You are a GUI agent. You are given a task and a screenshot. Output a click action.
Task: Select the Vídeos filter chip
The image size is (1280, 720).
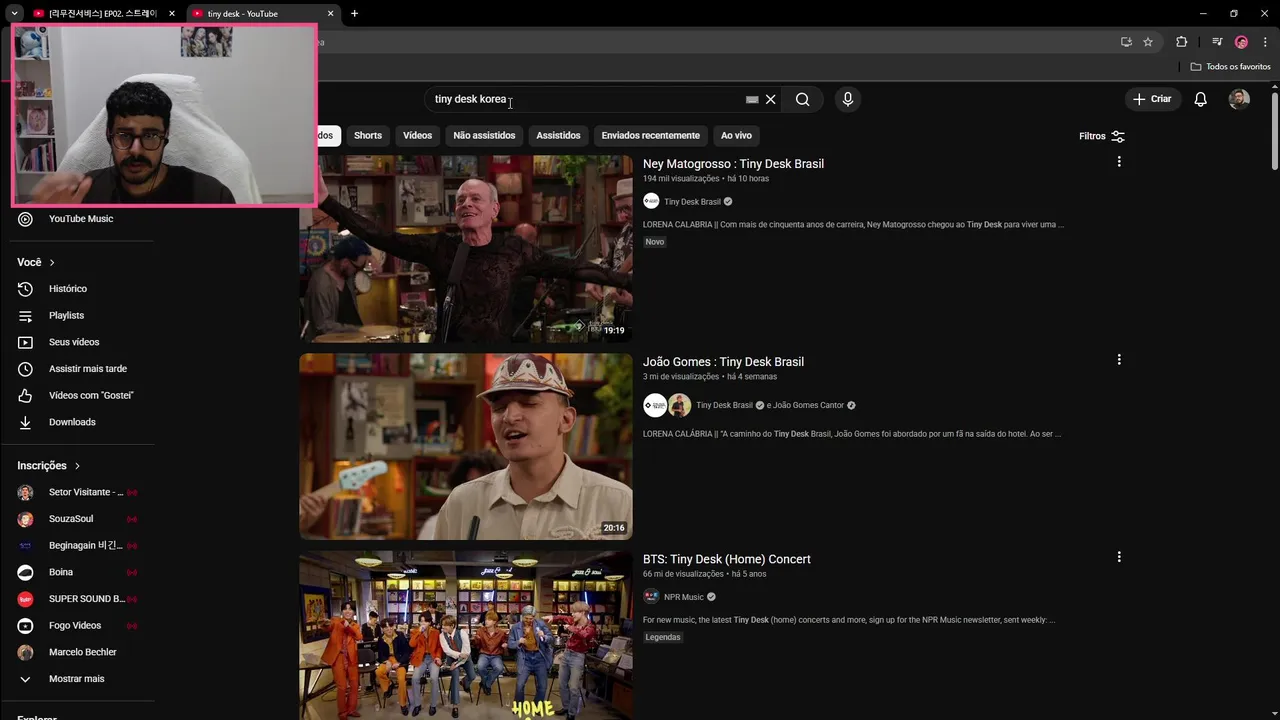pyautogui.click(x=417, y=136)
